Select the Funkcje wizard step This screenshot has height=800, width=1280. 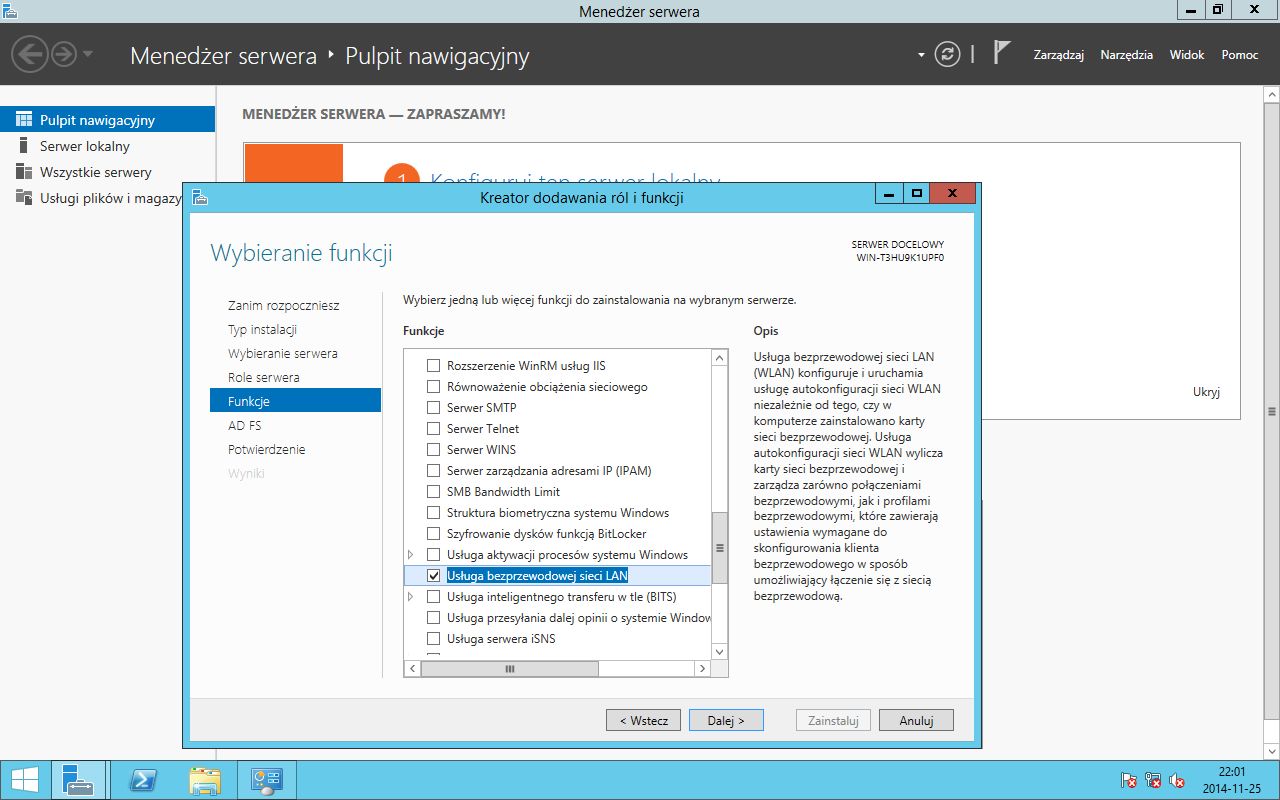tap(296, 400)
